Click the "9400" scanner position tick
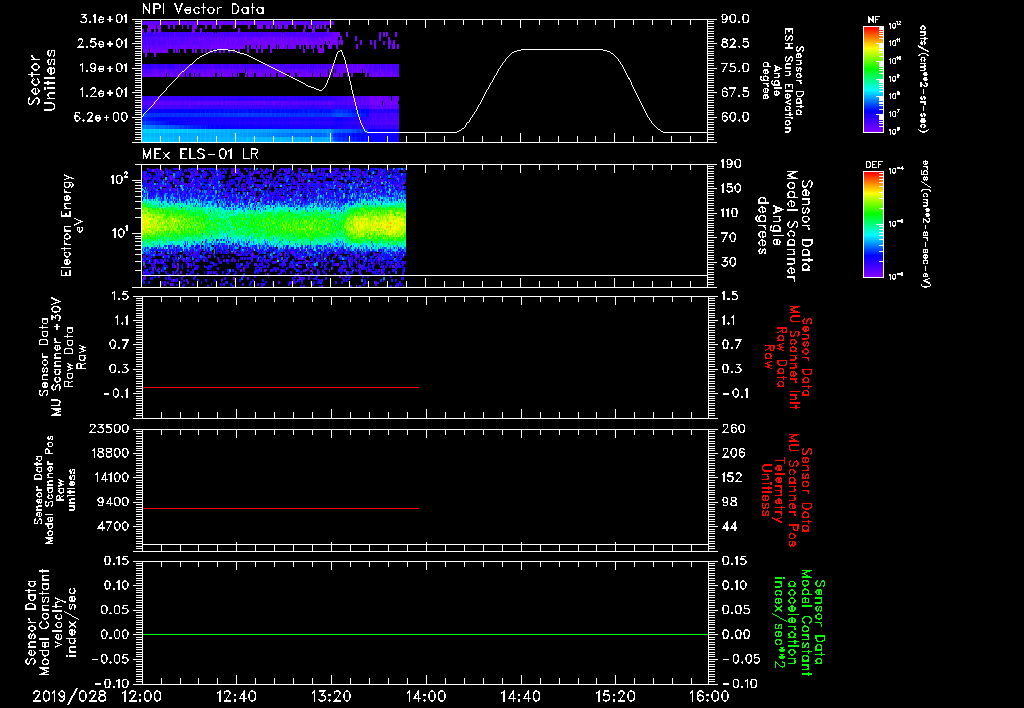1024x708 pixels. coord(114,502)
